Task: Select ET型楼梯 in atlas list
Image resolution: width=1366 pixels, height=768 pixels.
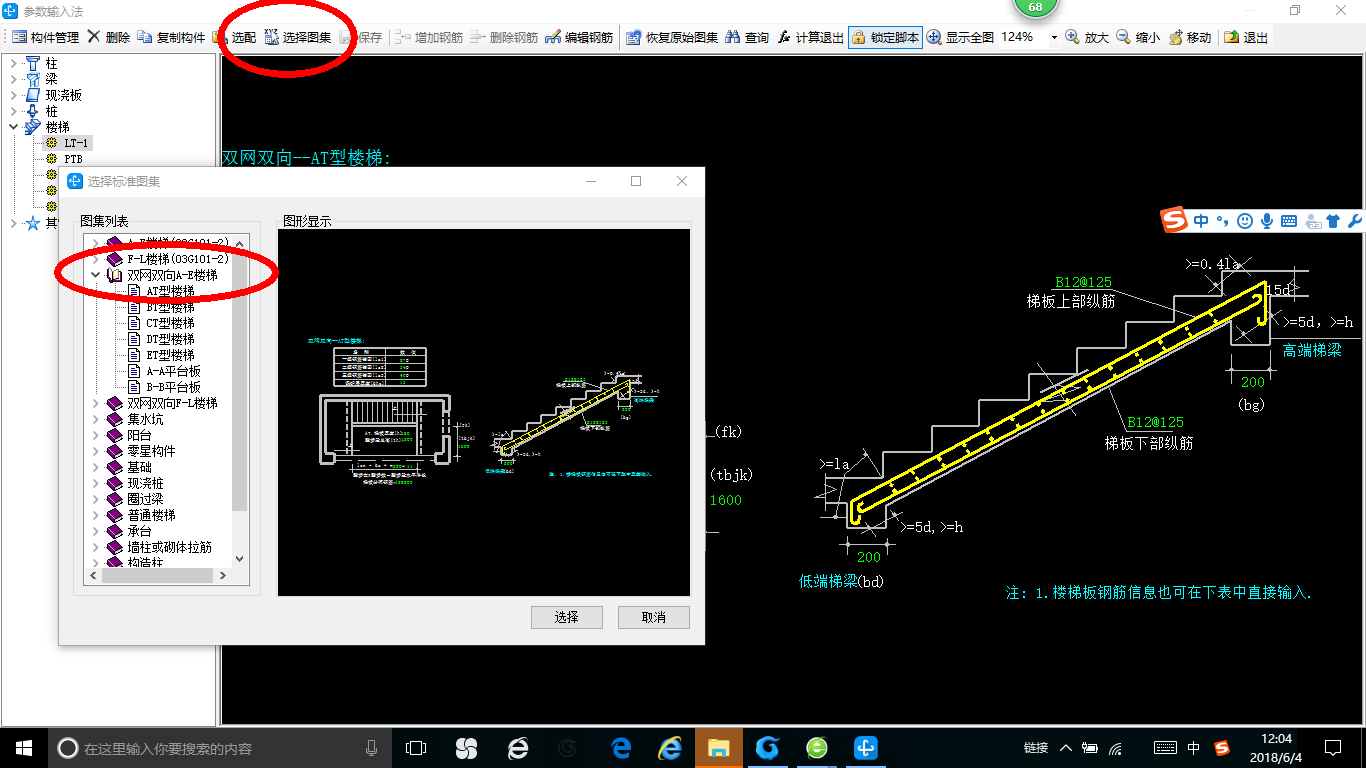Action: coord(170,355)
